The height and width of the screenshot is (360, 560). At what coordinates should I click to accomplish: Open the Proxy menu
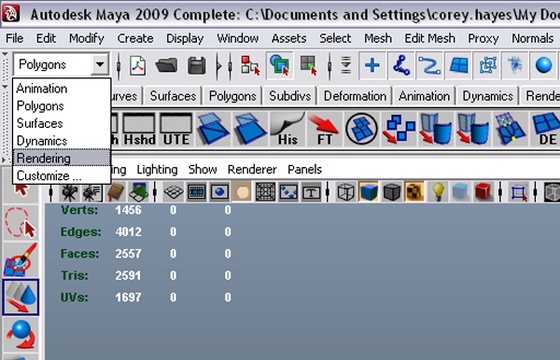pyautogui.click(x=483, y=38)
